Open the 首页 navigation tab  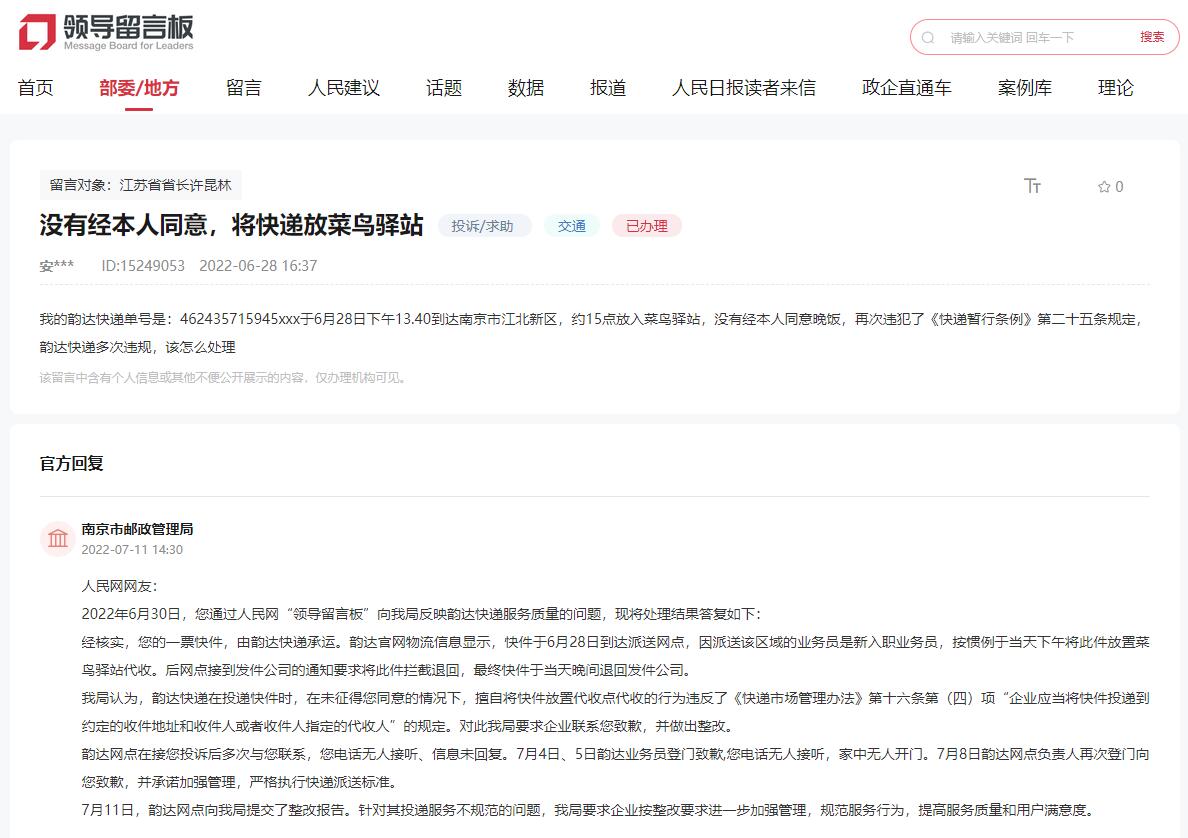point(36,88)
